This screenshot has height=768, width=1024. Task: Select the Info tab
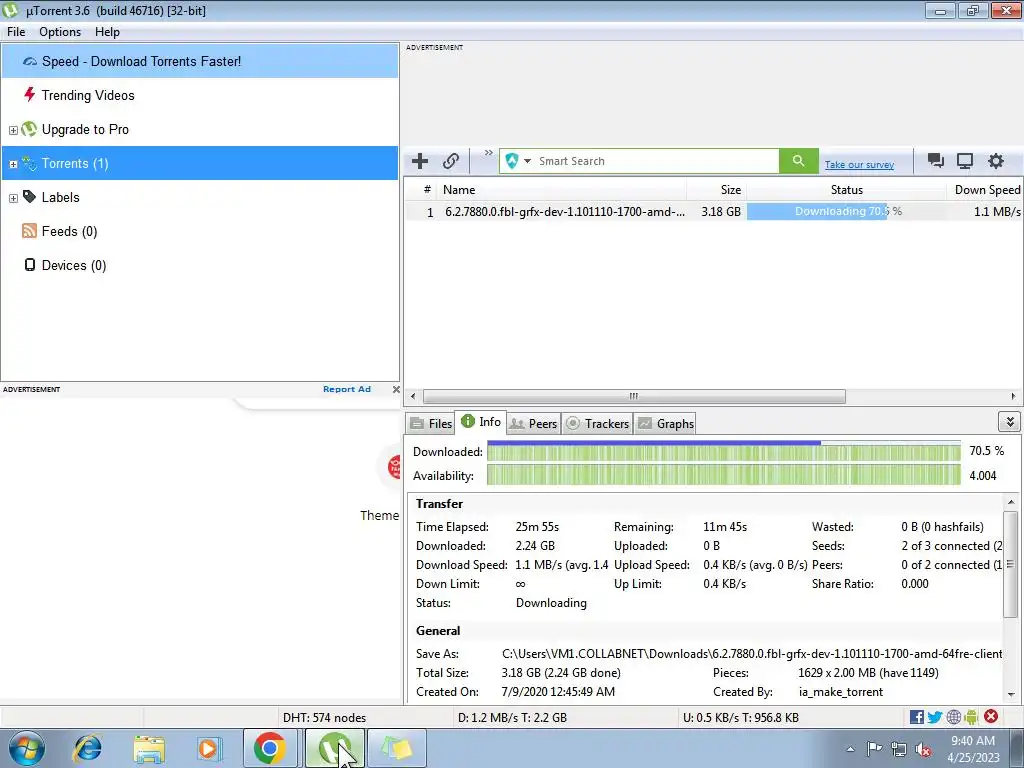point(481,422)
